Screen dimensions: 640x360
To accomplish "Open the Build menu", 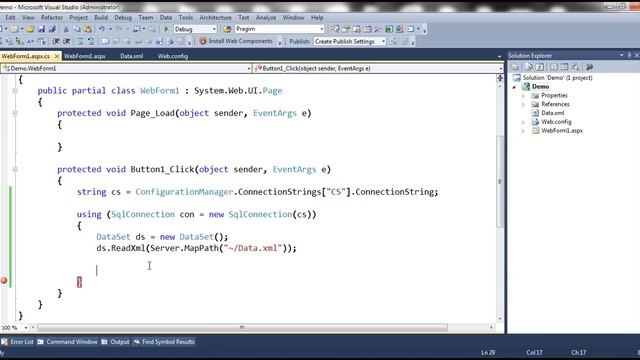I will click(101, 18).
